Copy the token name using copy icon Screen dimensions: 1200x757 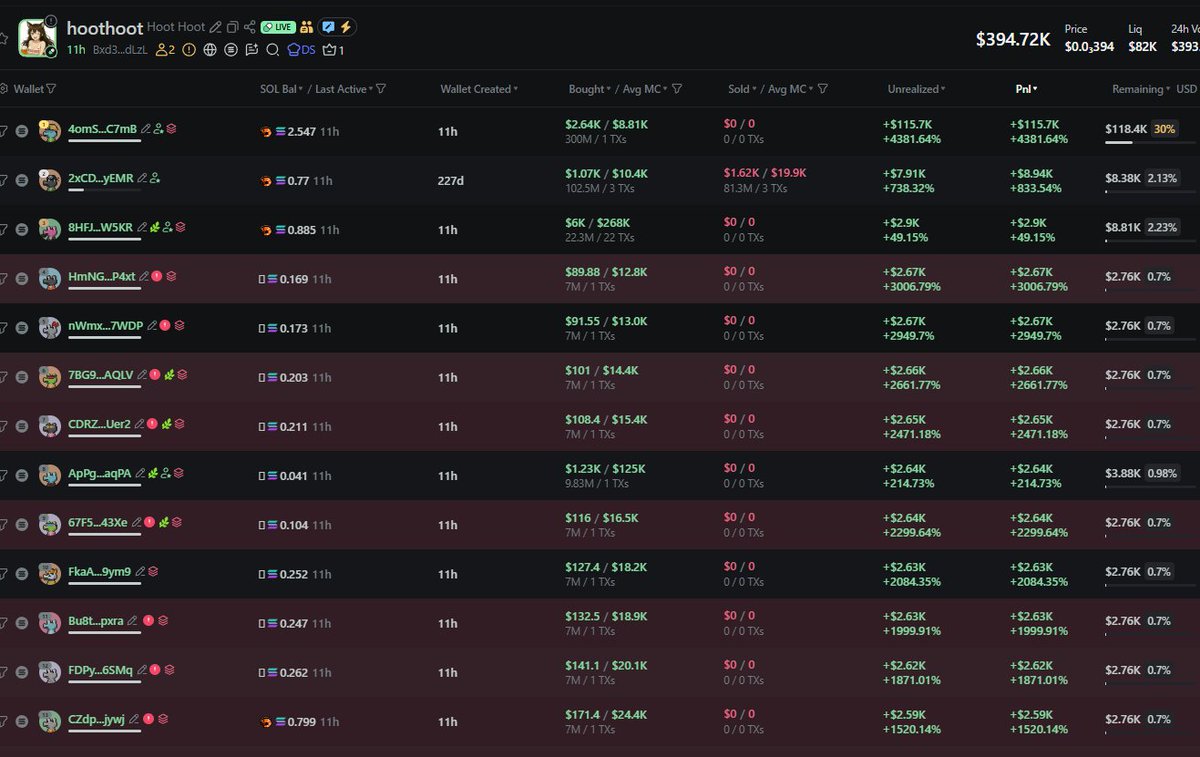[232, 28]
